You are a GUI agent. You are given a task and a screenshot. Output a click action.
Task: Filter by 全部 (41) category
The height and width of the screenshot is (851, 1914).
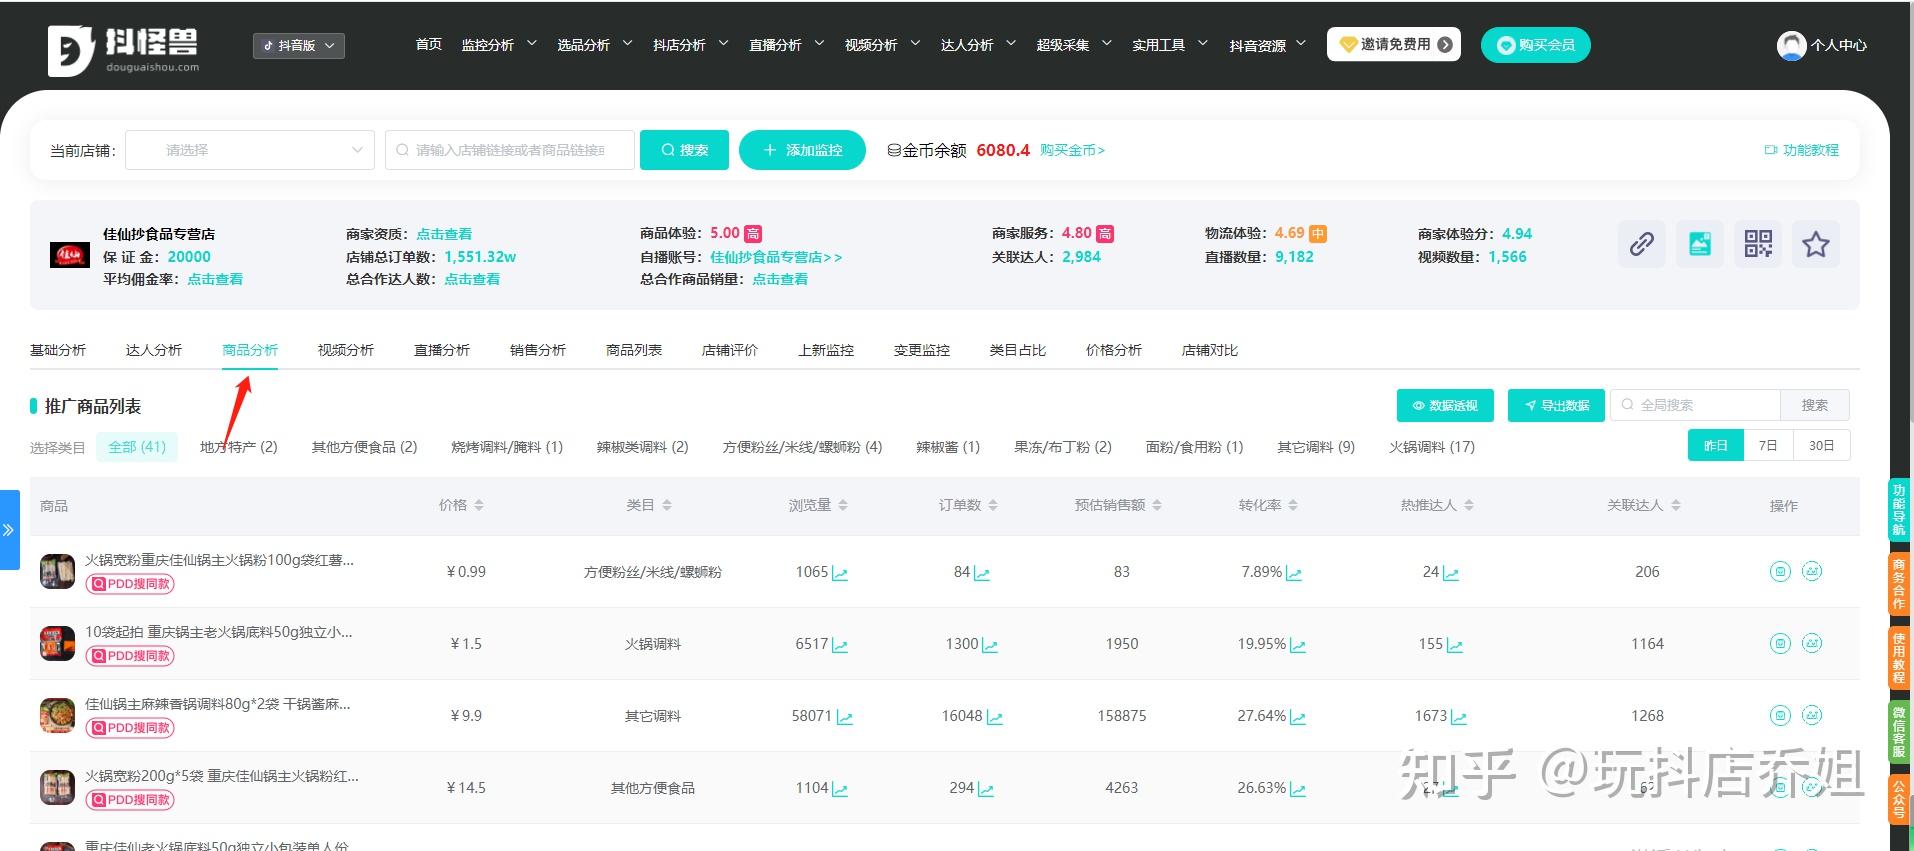[x=137, y=447]
